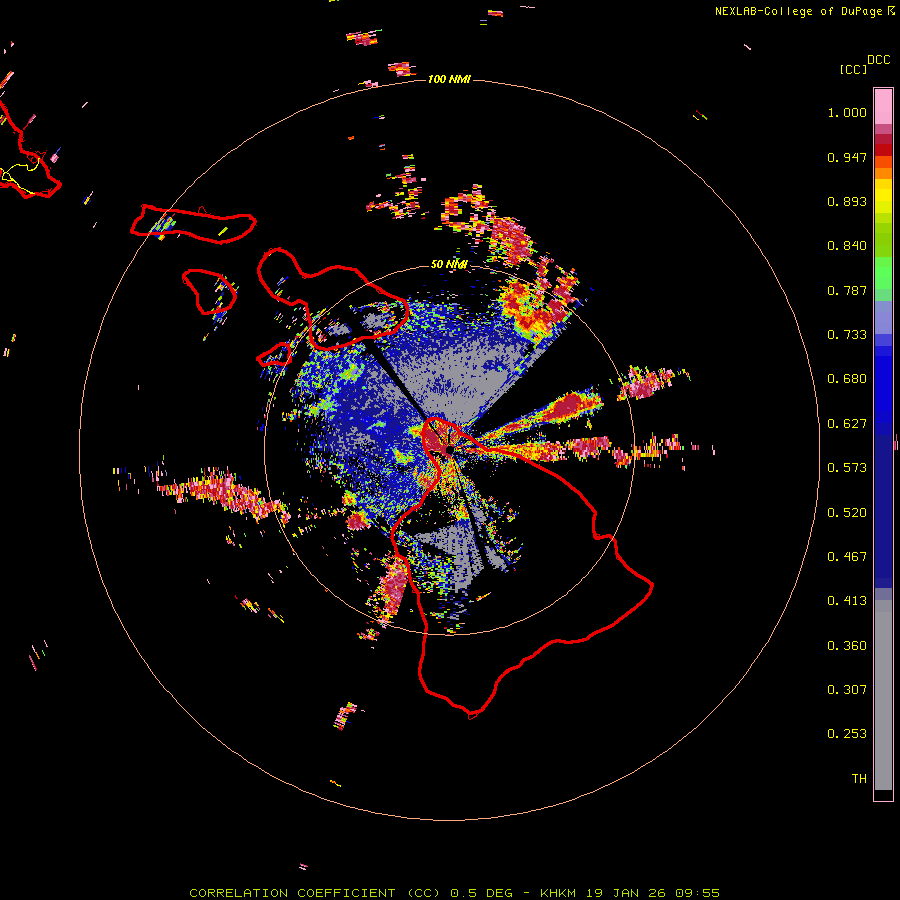Click the 0.947 color scale value

point(847,157)
